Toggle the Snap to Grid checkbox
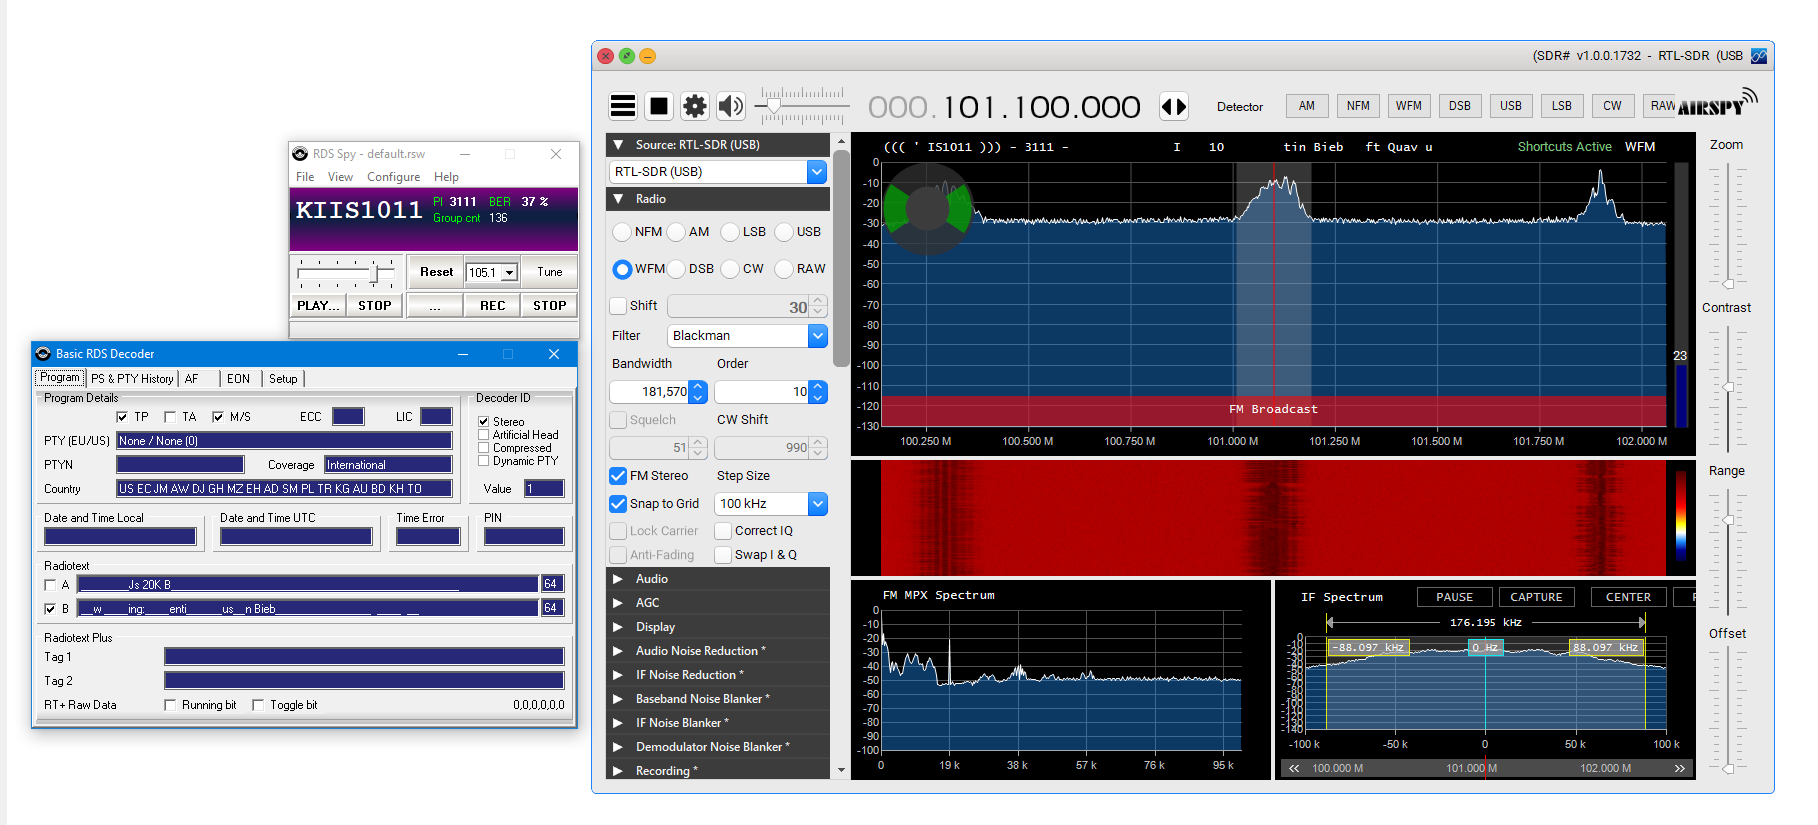Viewport: 1818px width, 825px height. [618, 504]
